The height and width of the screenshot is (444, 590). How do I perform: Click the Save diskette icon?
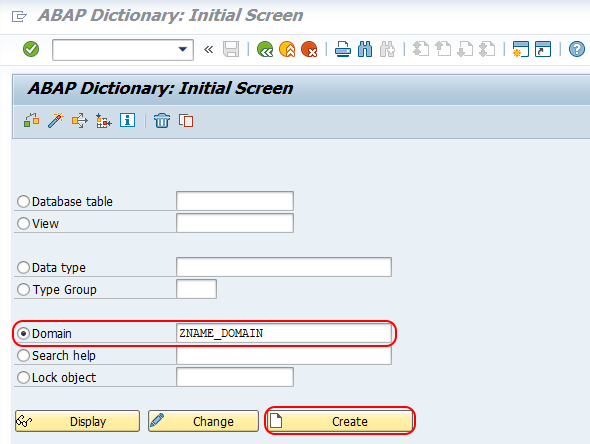pos(231,49)
